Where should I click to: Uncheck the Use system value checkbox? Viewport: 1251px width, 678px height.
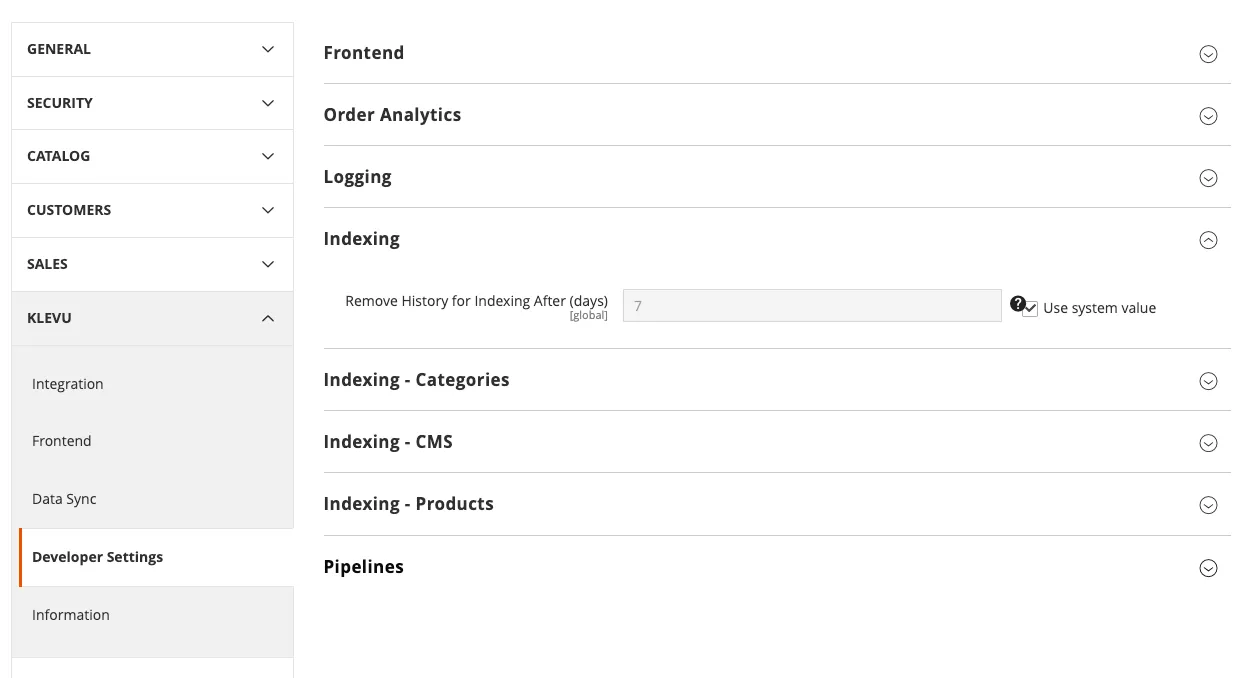click(x=1030, y=309)
